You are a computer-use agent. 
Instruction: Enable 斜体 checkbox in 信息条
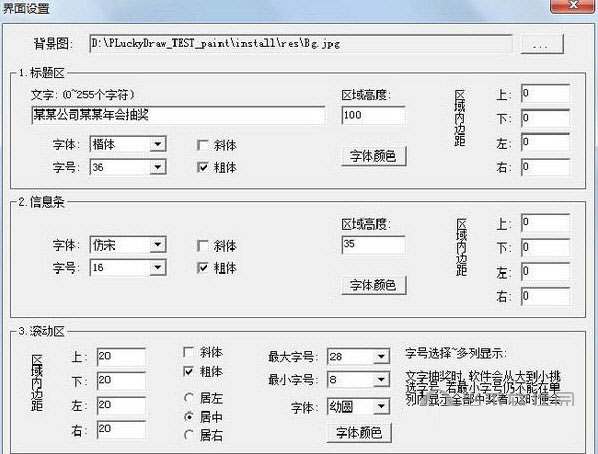point(203,246)
